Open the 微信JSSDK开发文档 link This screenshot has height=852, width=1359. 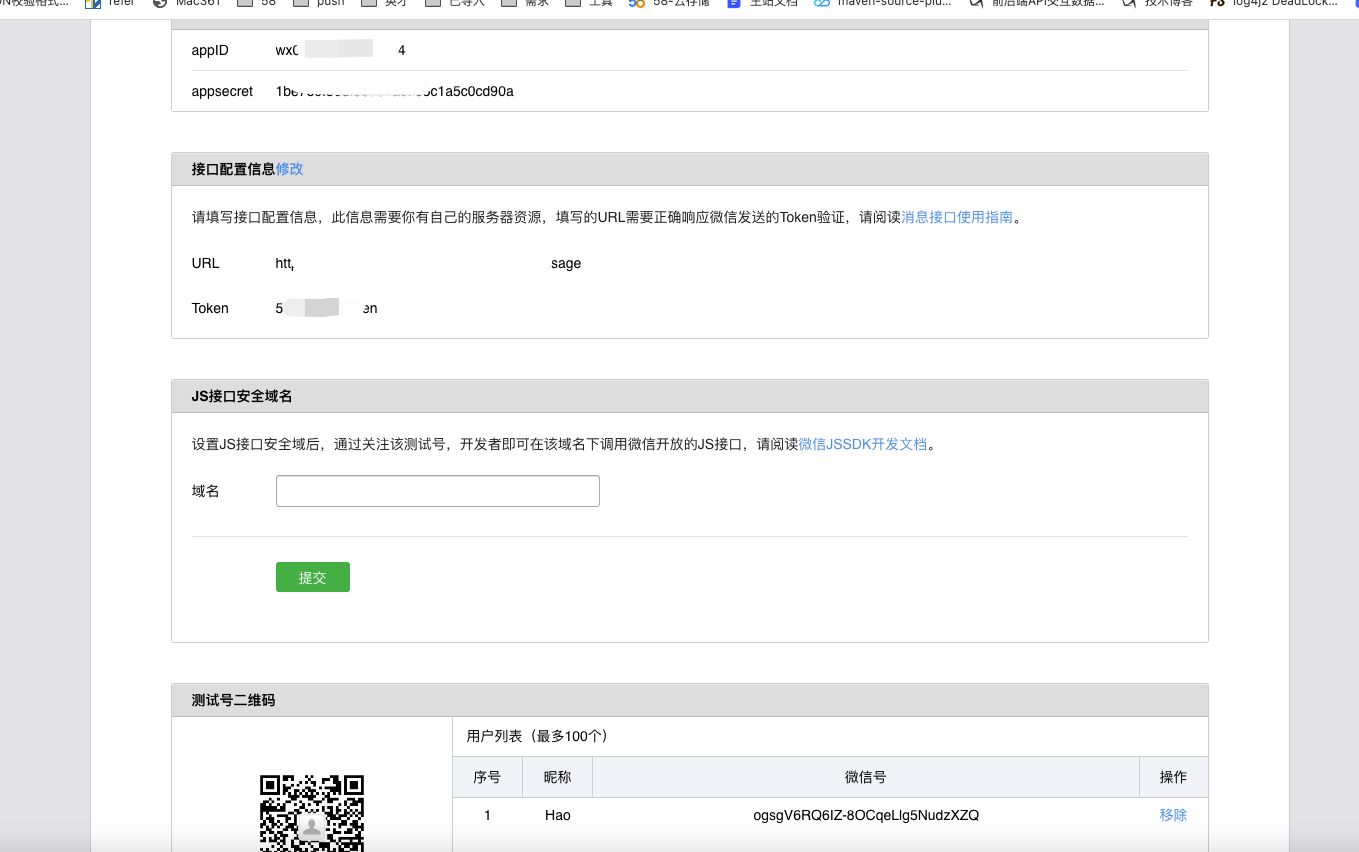pos(863,444)
